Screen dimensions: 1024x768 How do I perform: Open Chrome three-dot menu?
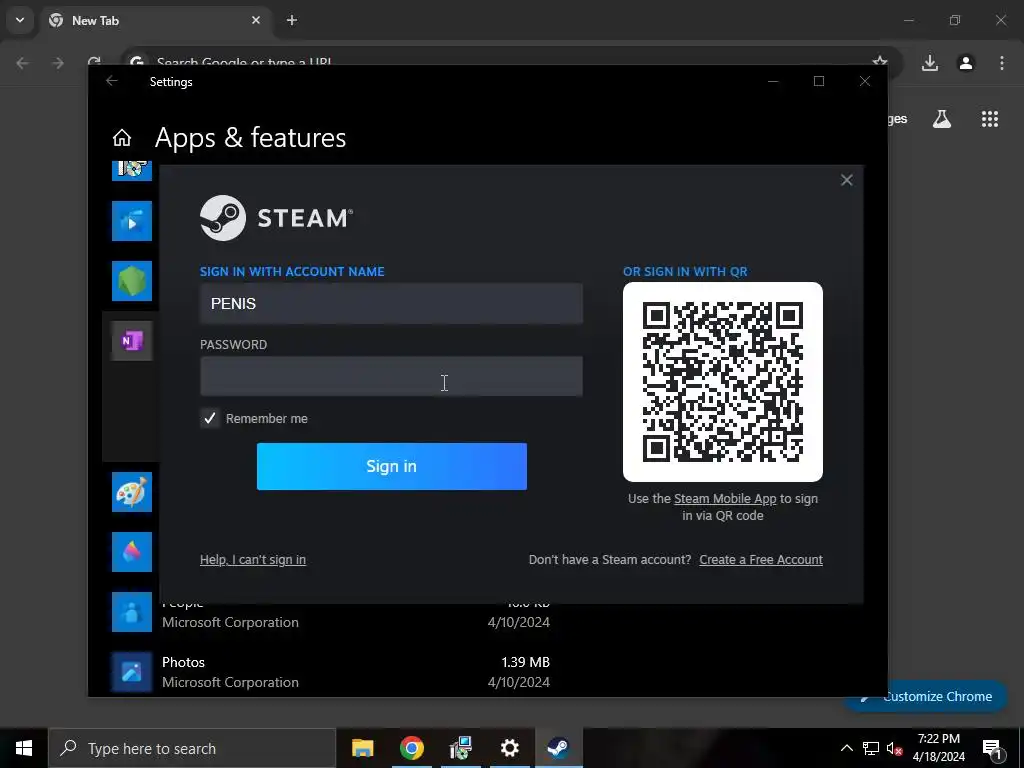(x=1002, y=63)
